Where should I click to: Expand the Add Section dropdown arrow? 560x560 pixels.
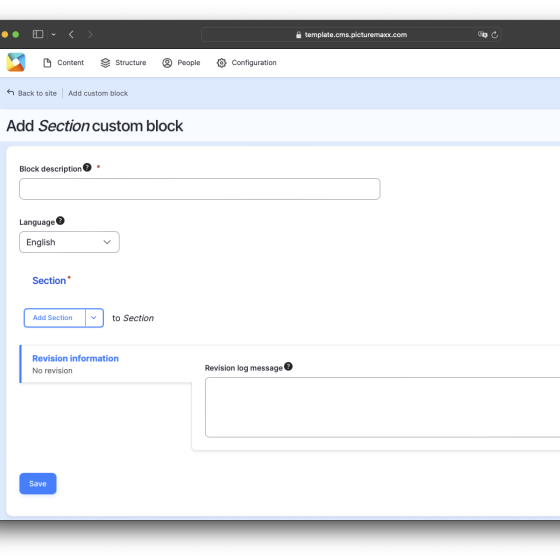[x=94, y=318]
